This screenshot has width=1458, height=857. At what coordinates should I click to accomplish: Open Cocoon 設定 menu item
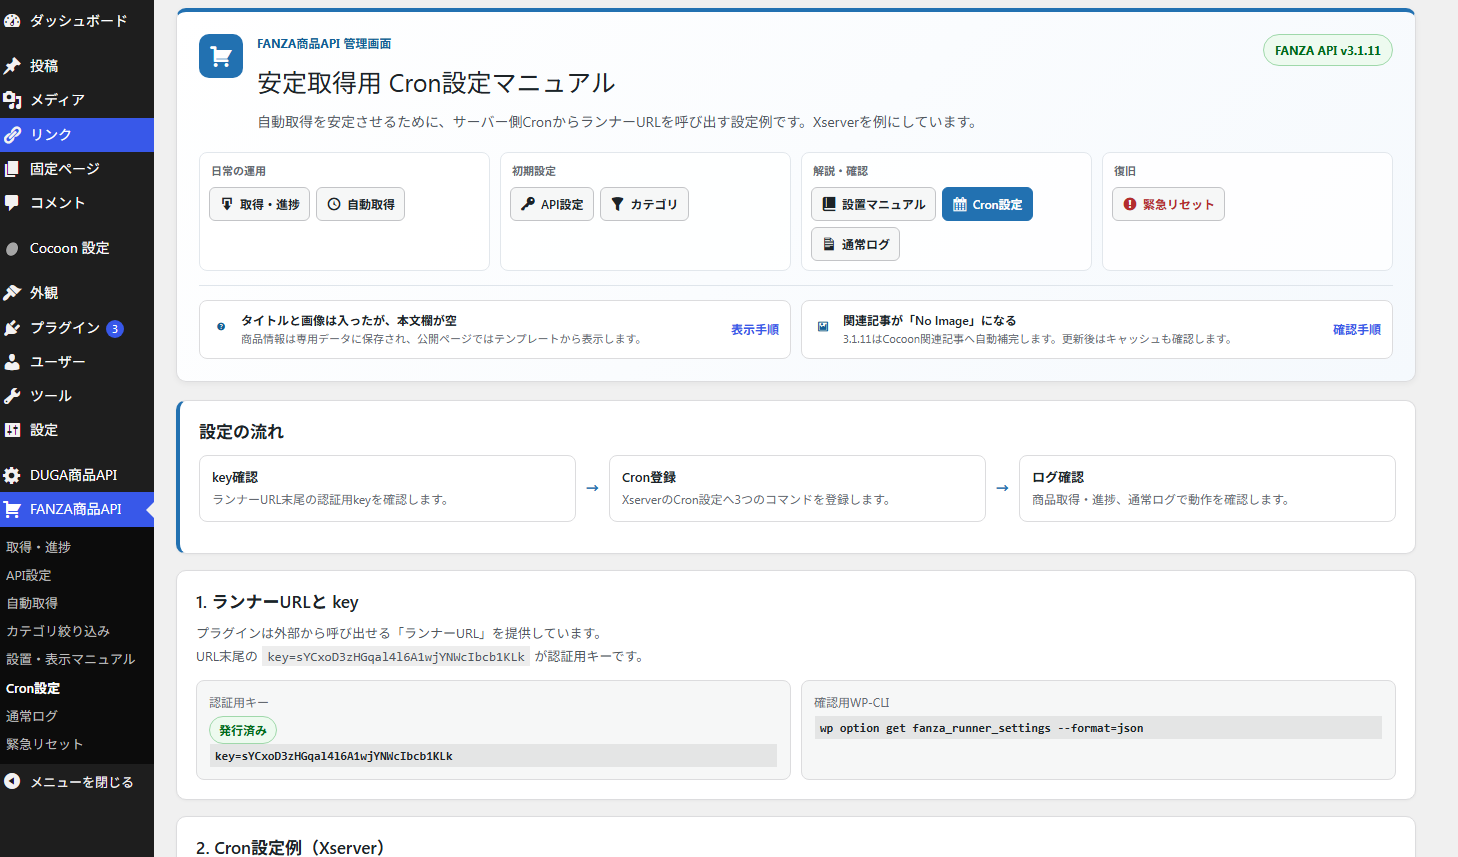(77, 248)
